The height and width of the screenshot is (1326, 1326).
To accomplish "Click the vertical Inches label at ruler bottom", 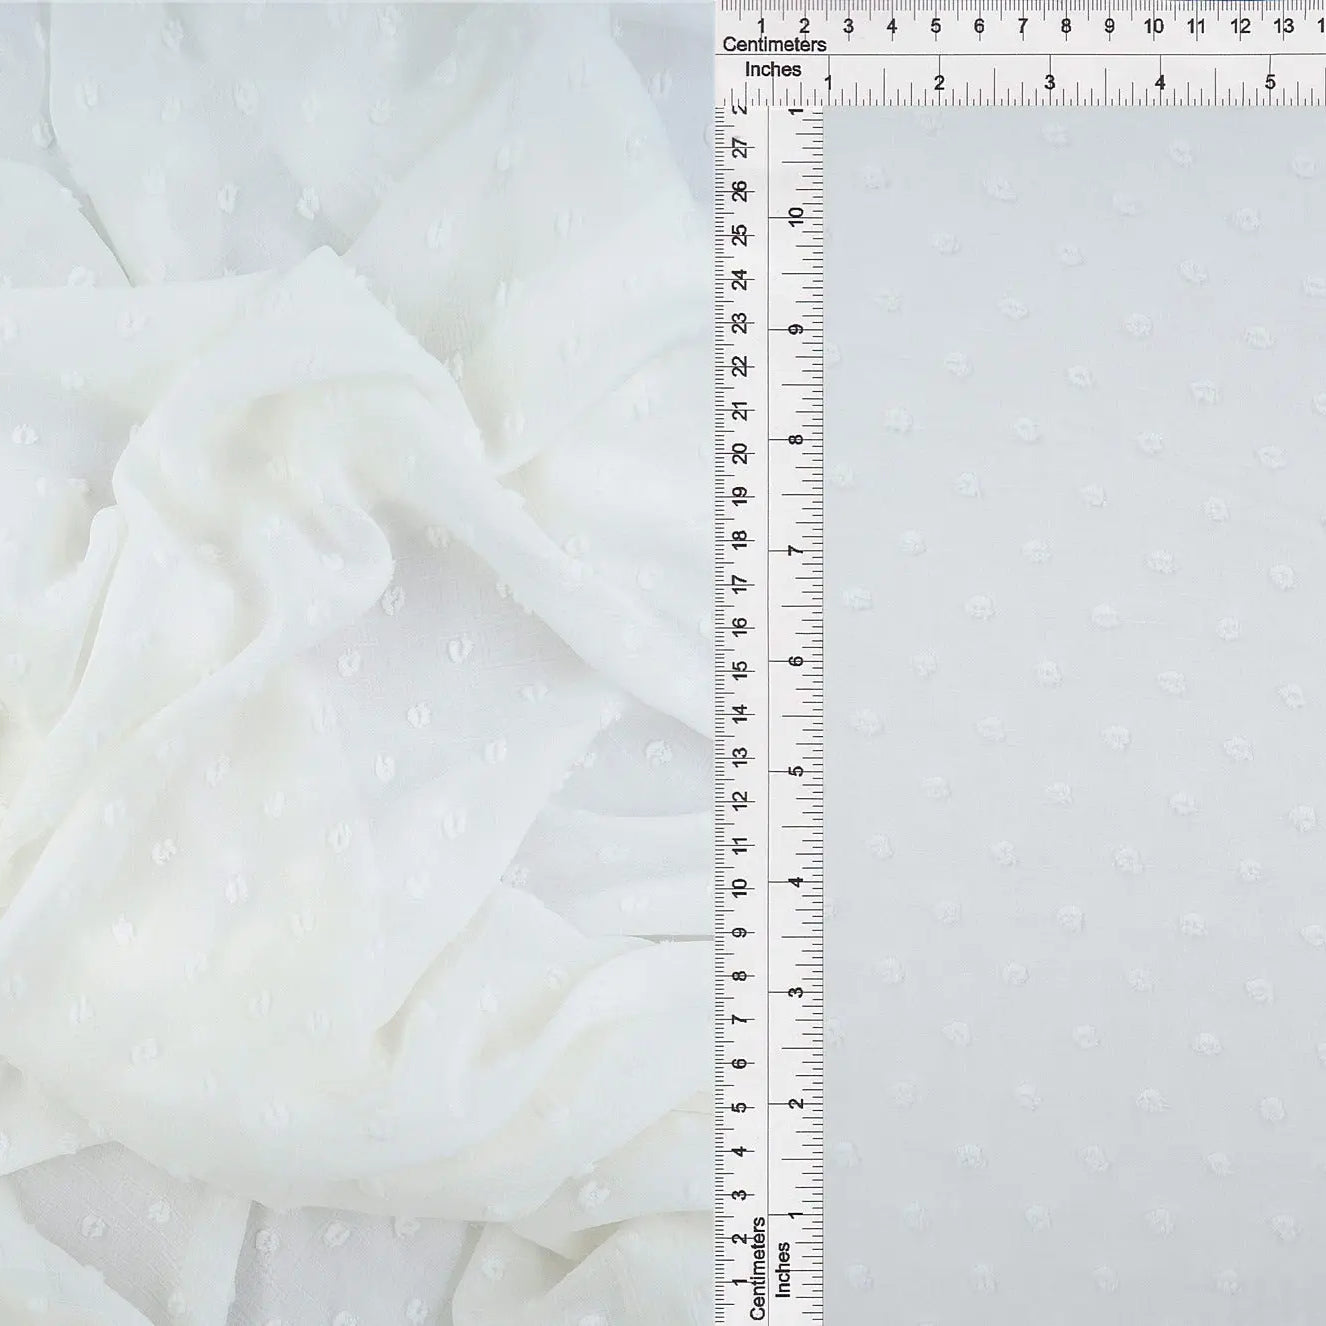I will coord(783,1270).
